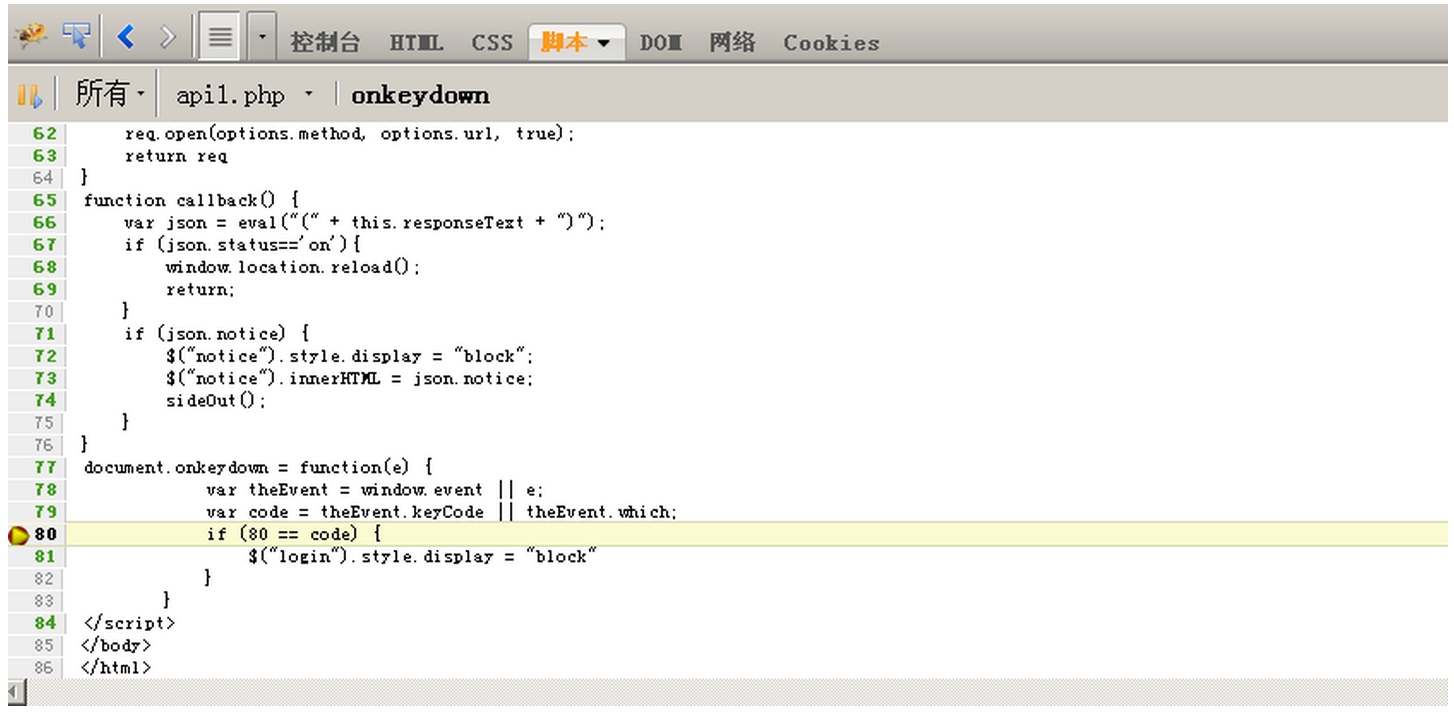
Task: Click the notice style.display = "block" line
Action: coord(350,356)
